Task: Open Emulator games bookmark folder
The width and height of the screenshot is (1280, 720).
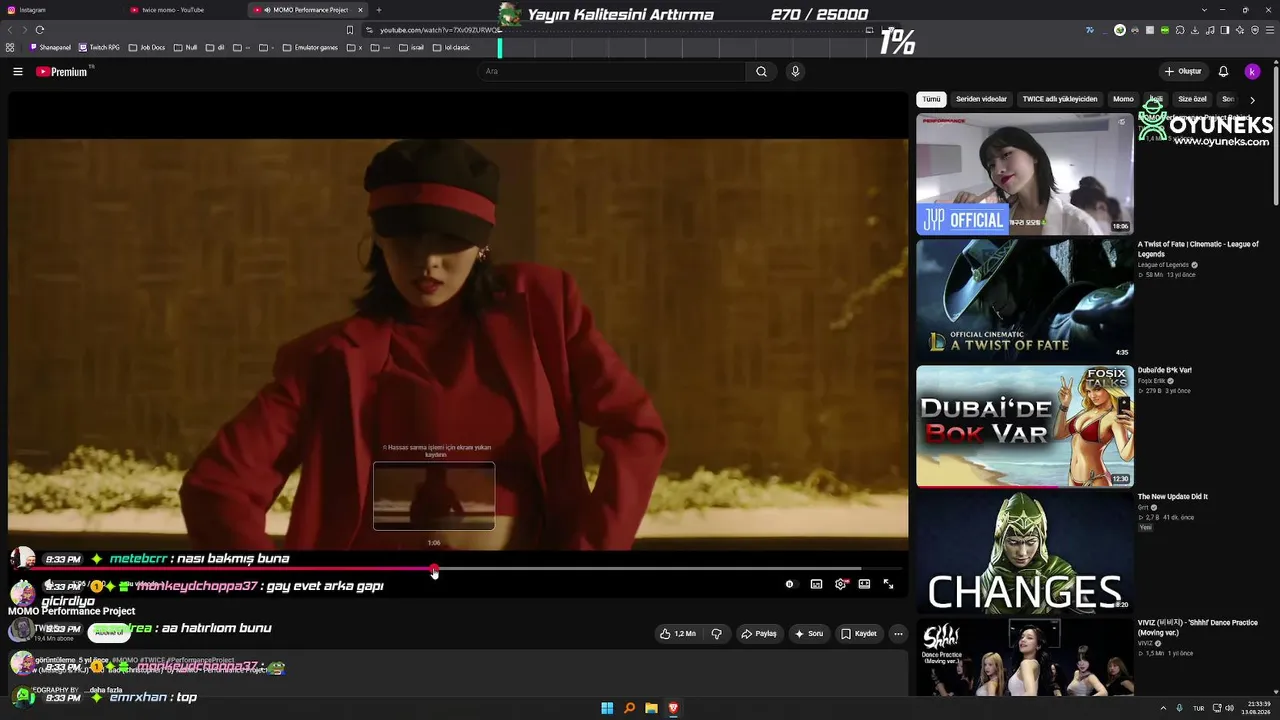Action: pos(310,47)
